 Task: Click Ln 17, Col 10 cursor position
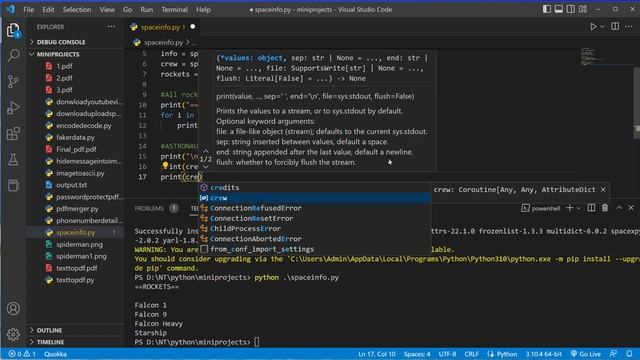point(376,354)
